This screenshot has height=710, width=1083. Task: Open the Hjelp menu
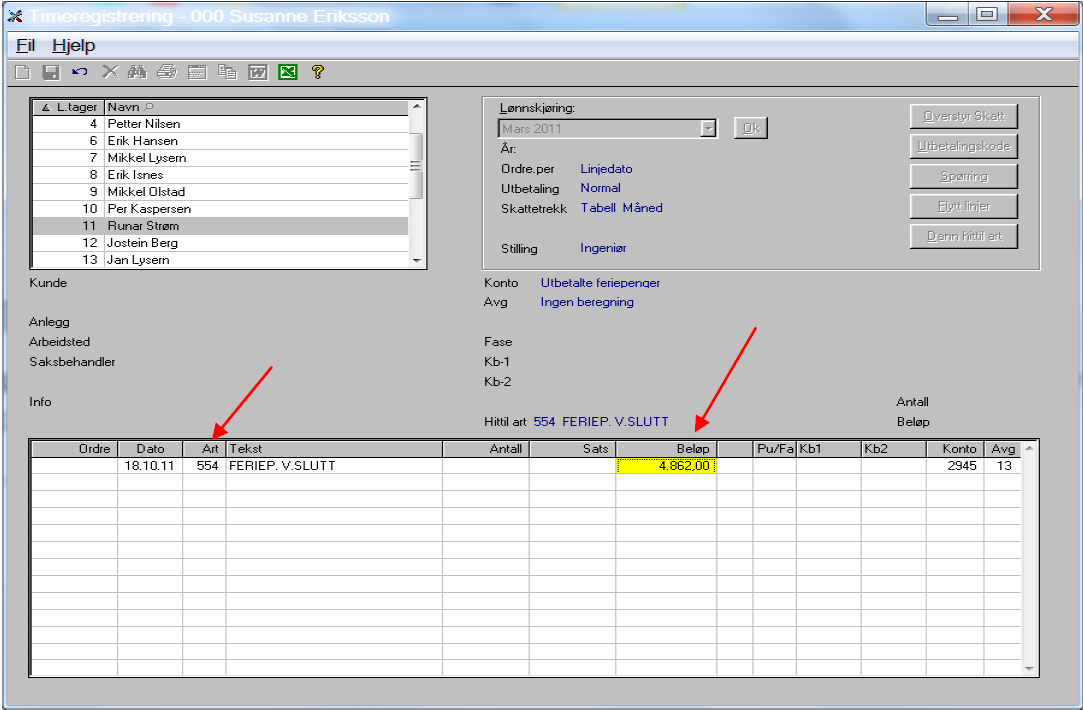coord(74,46)
